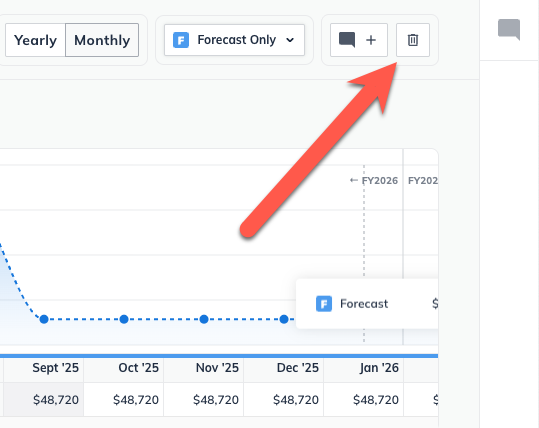Click the $48,720 cell under Nov '25
This screenshot has width=539, height=428.
[204, 399]
